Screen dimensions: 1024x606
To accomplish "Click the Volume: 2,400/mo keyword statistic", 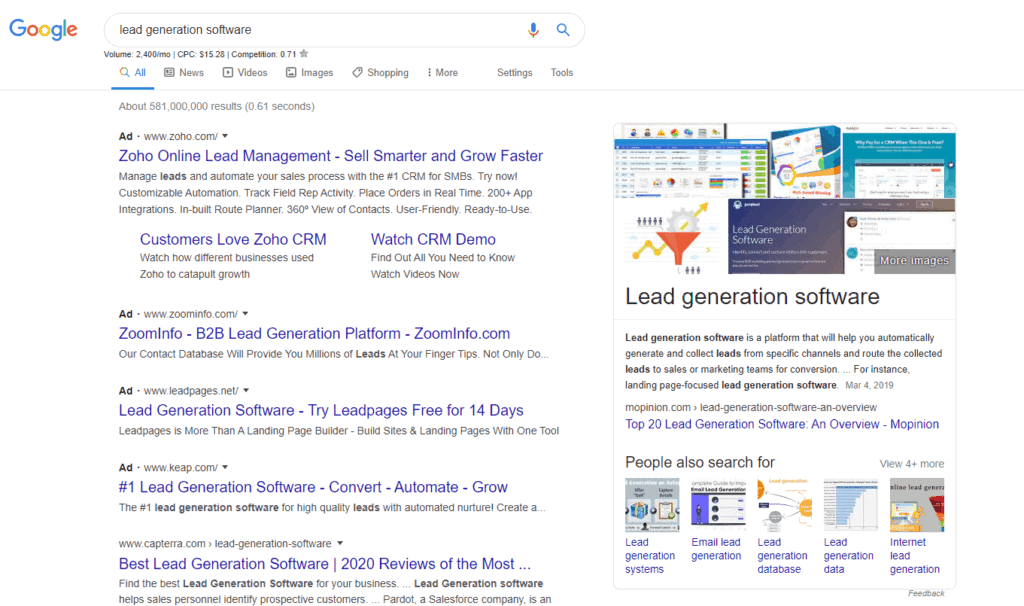I will tap(137, 54).
